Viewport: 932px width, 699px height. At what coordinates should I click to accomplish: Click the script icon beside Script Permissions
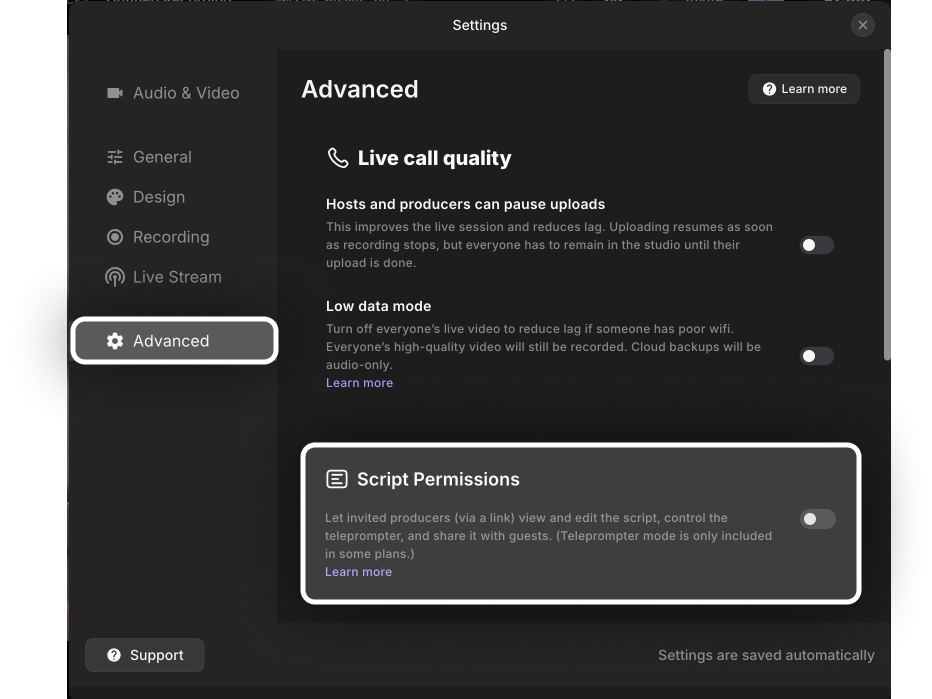coord(337,479)
